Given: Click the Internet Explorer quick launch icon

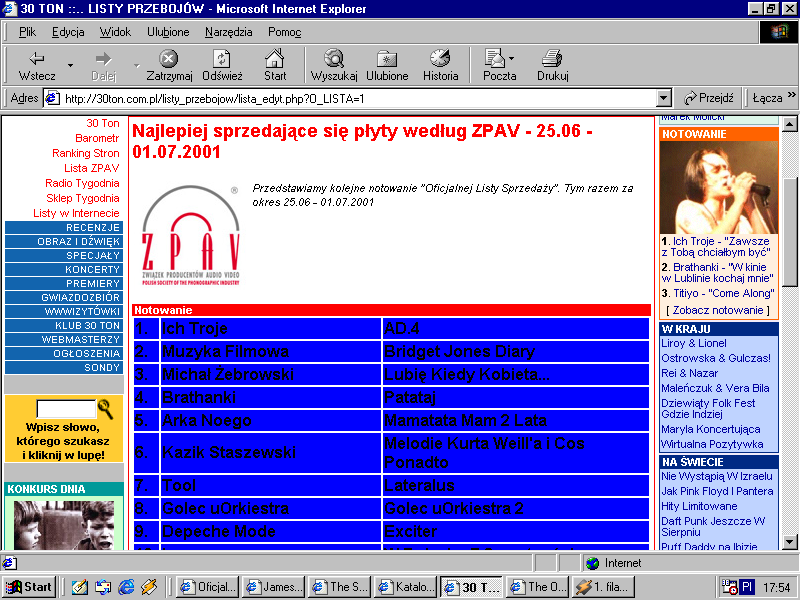Looking at the screenshot, I should click(x=126, y=587).
